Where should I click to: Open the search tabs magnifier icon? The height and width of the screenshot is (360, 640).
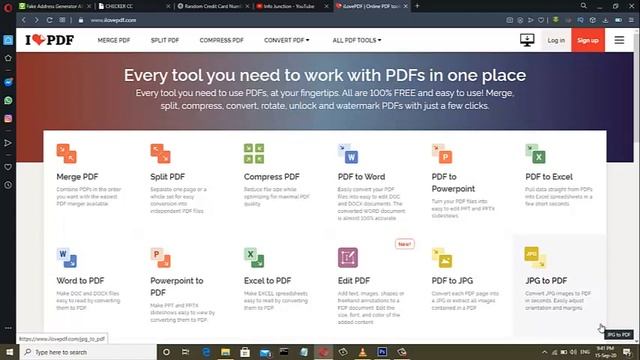pyautogui.click(x=584, y=6)
